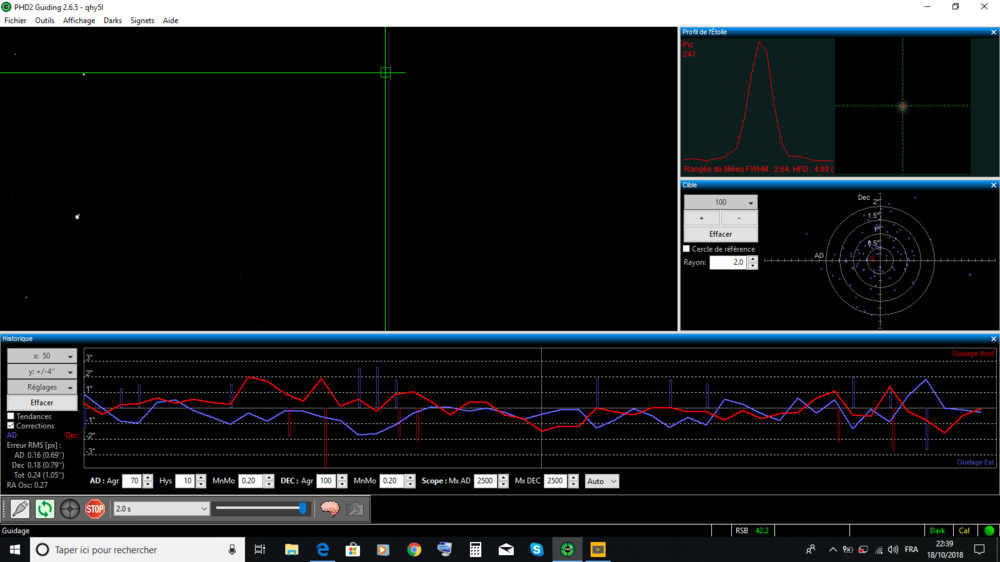Click the Windows search box
This screenshot has width=1000, height=562.
(137, 549)
